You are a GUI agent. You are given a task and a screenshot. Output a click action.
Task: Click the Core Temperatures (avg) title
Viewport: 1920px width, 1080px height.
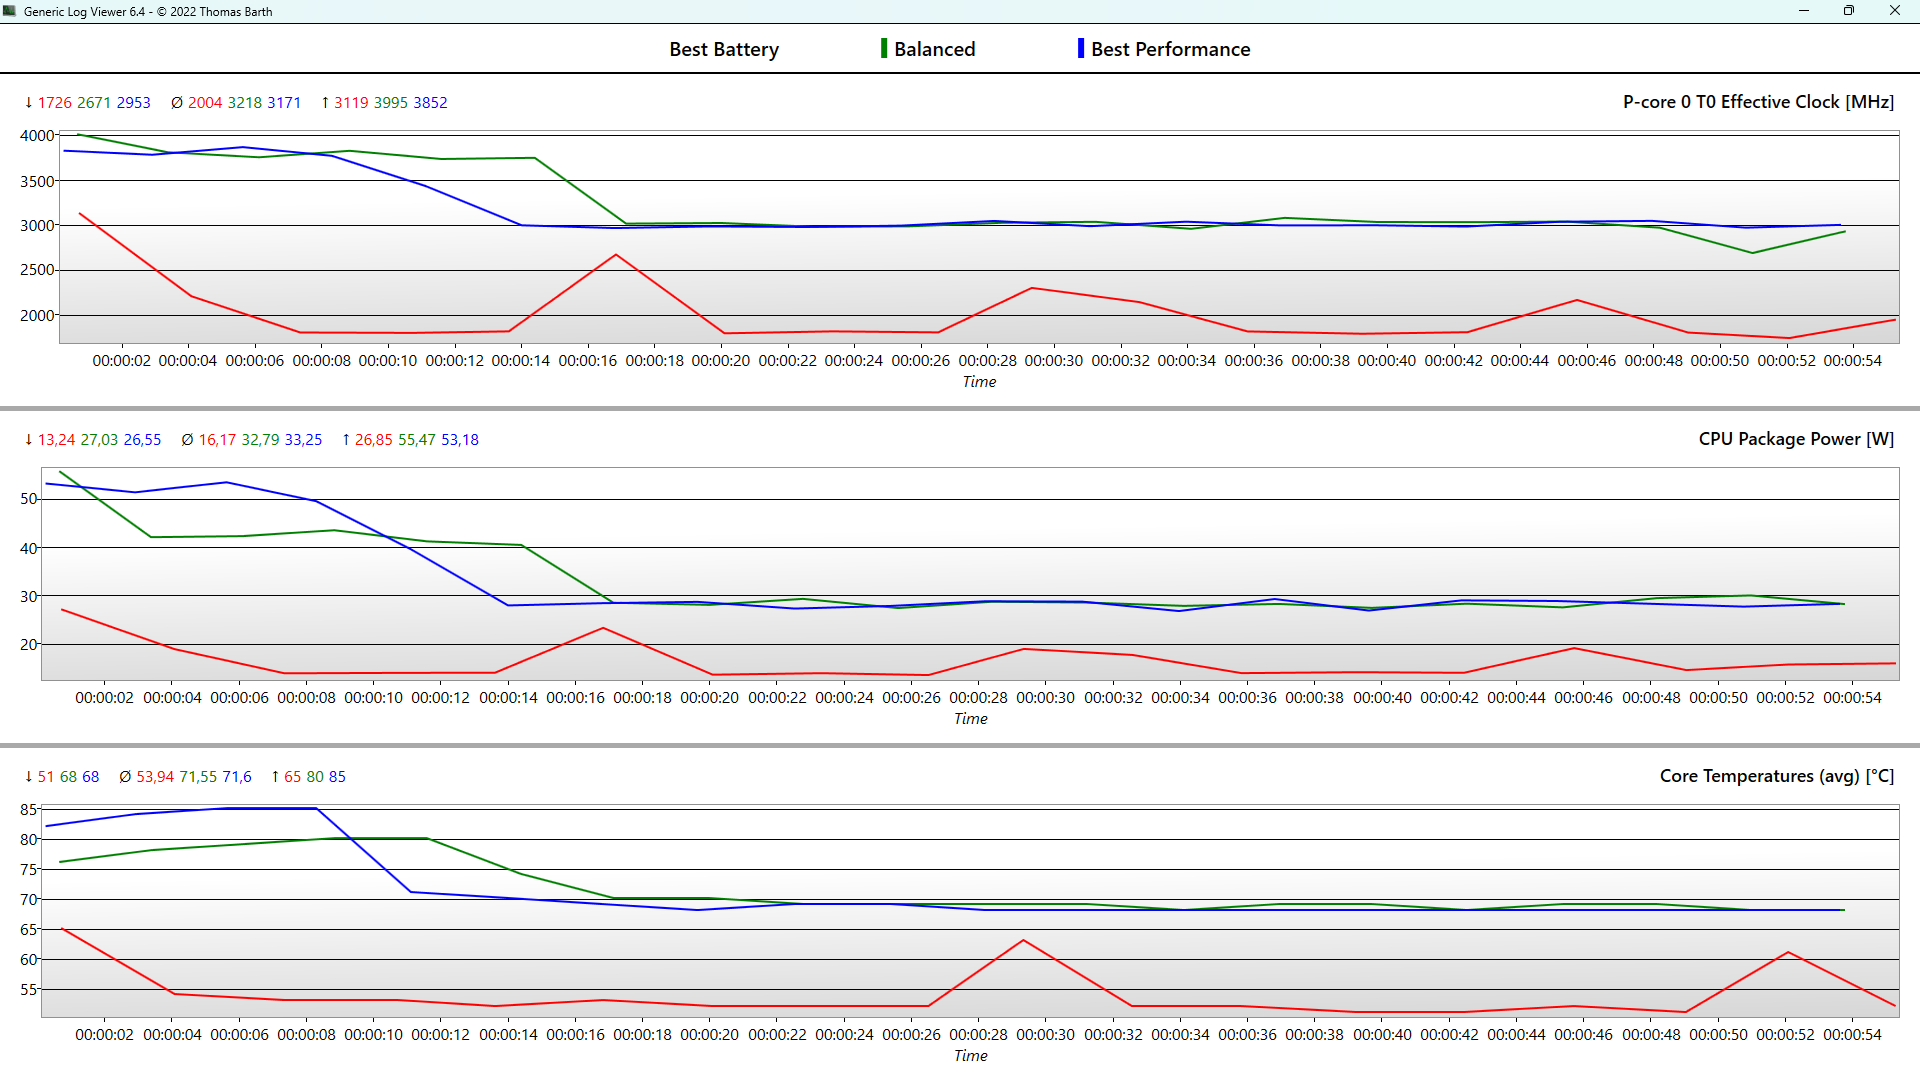coord(1777,776)
